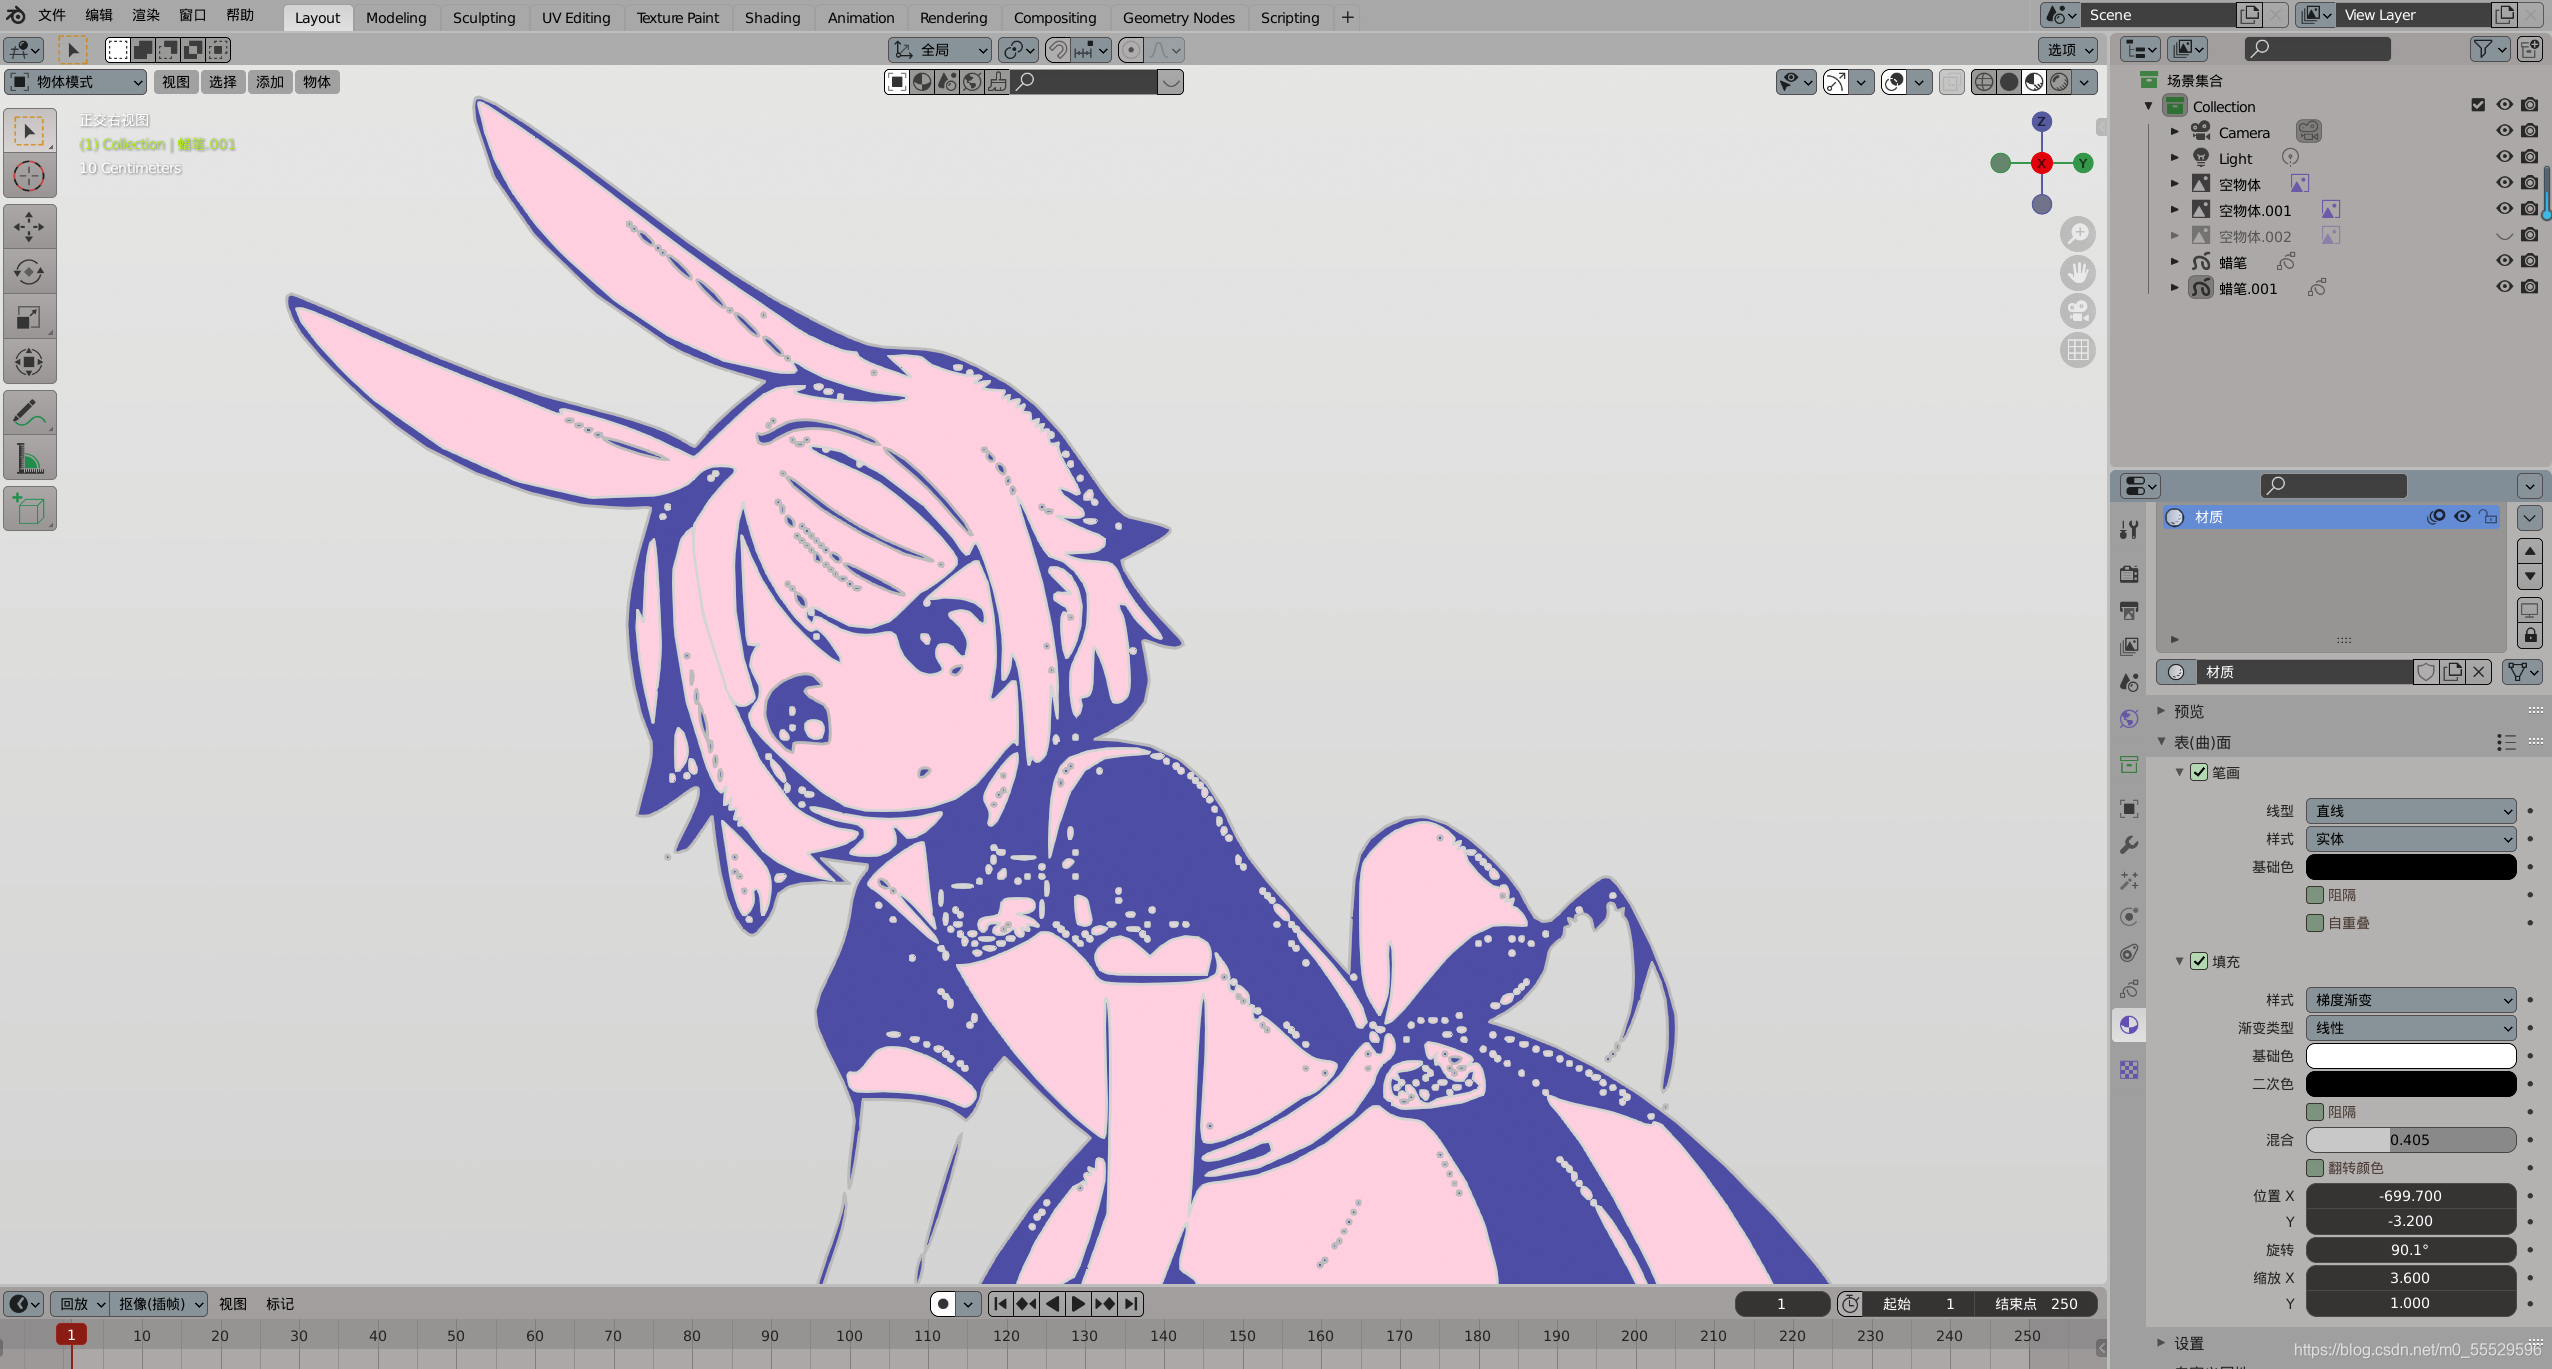2552x1369 pixels.
Task: Click the Add Cube tool
Action: [x=29, y=510]
